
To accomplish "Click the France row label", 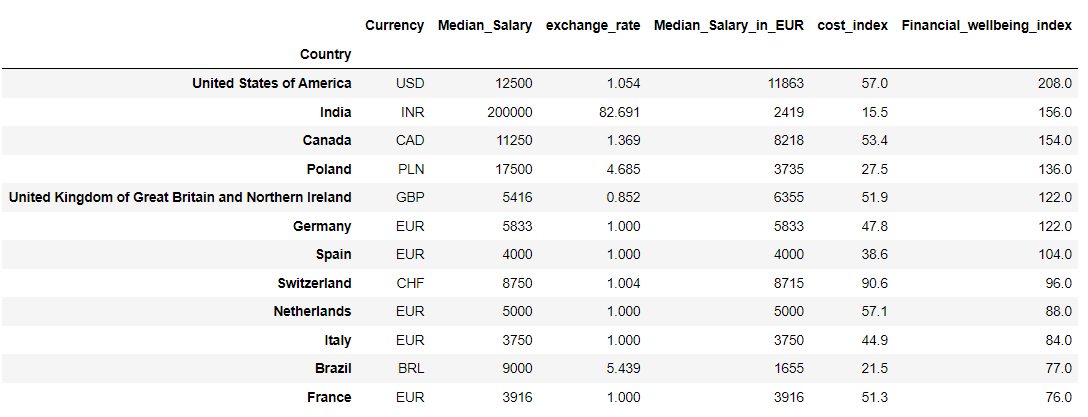I will point(329,398).
